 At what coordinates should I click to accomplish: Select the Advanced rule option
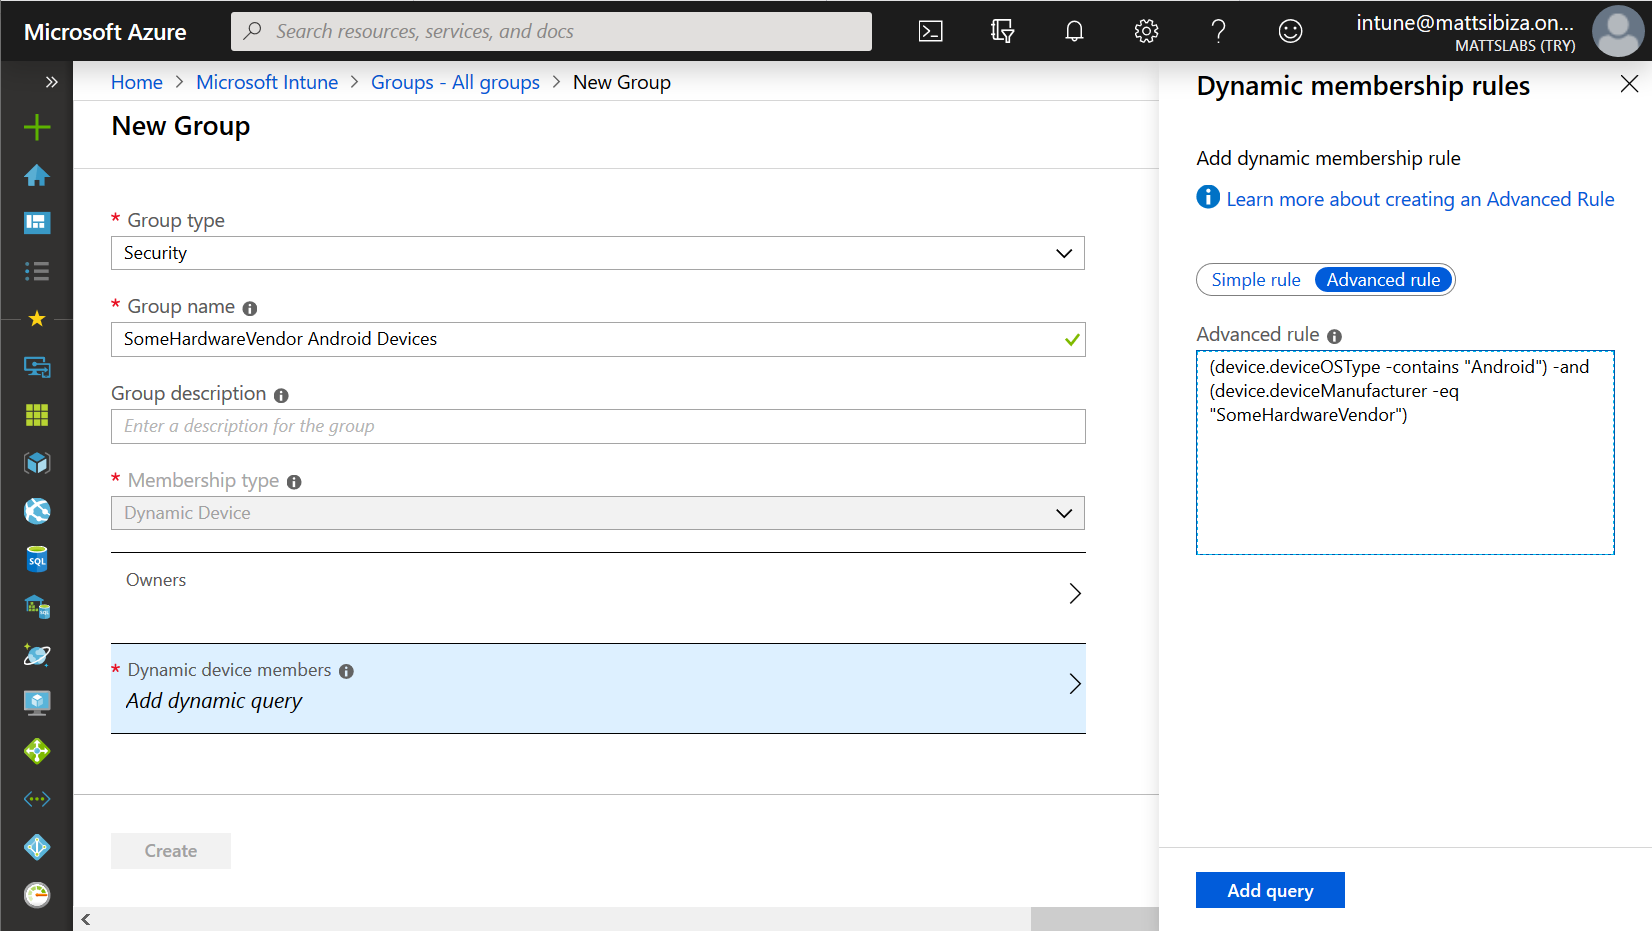[x=1383, y=280]
